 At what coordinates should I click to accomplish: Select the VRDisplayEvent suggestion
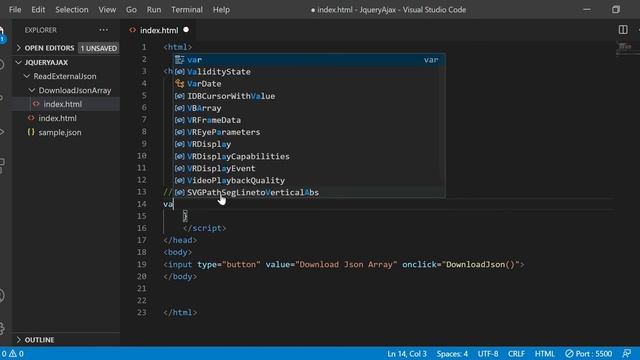point(309,168)
